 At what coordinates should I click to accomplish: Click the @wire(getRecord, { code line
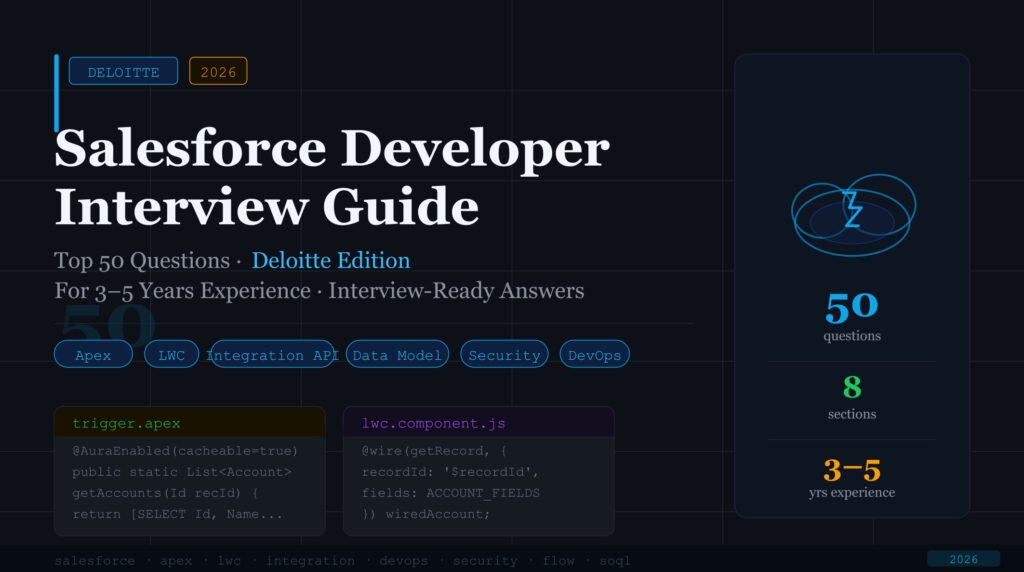(x=434, y=451)
